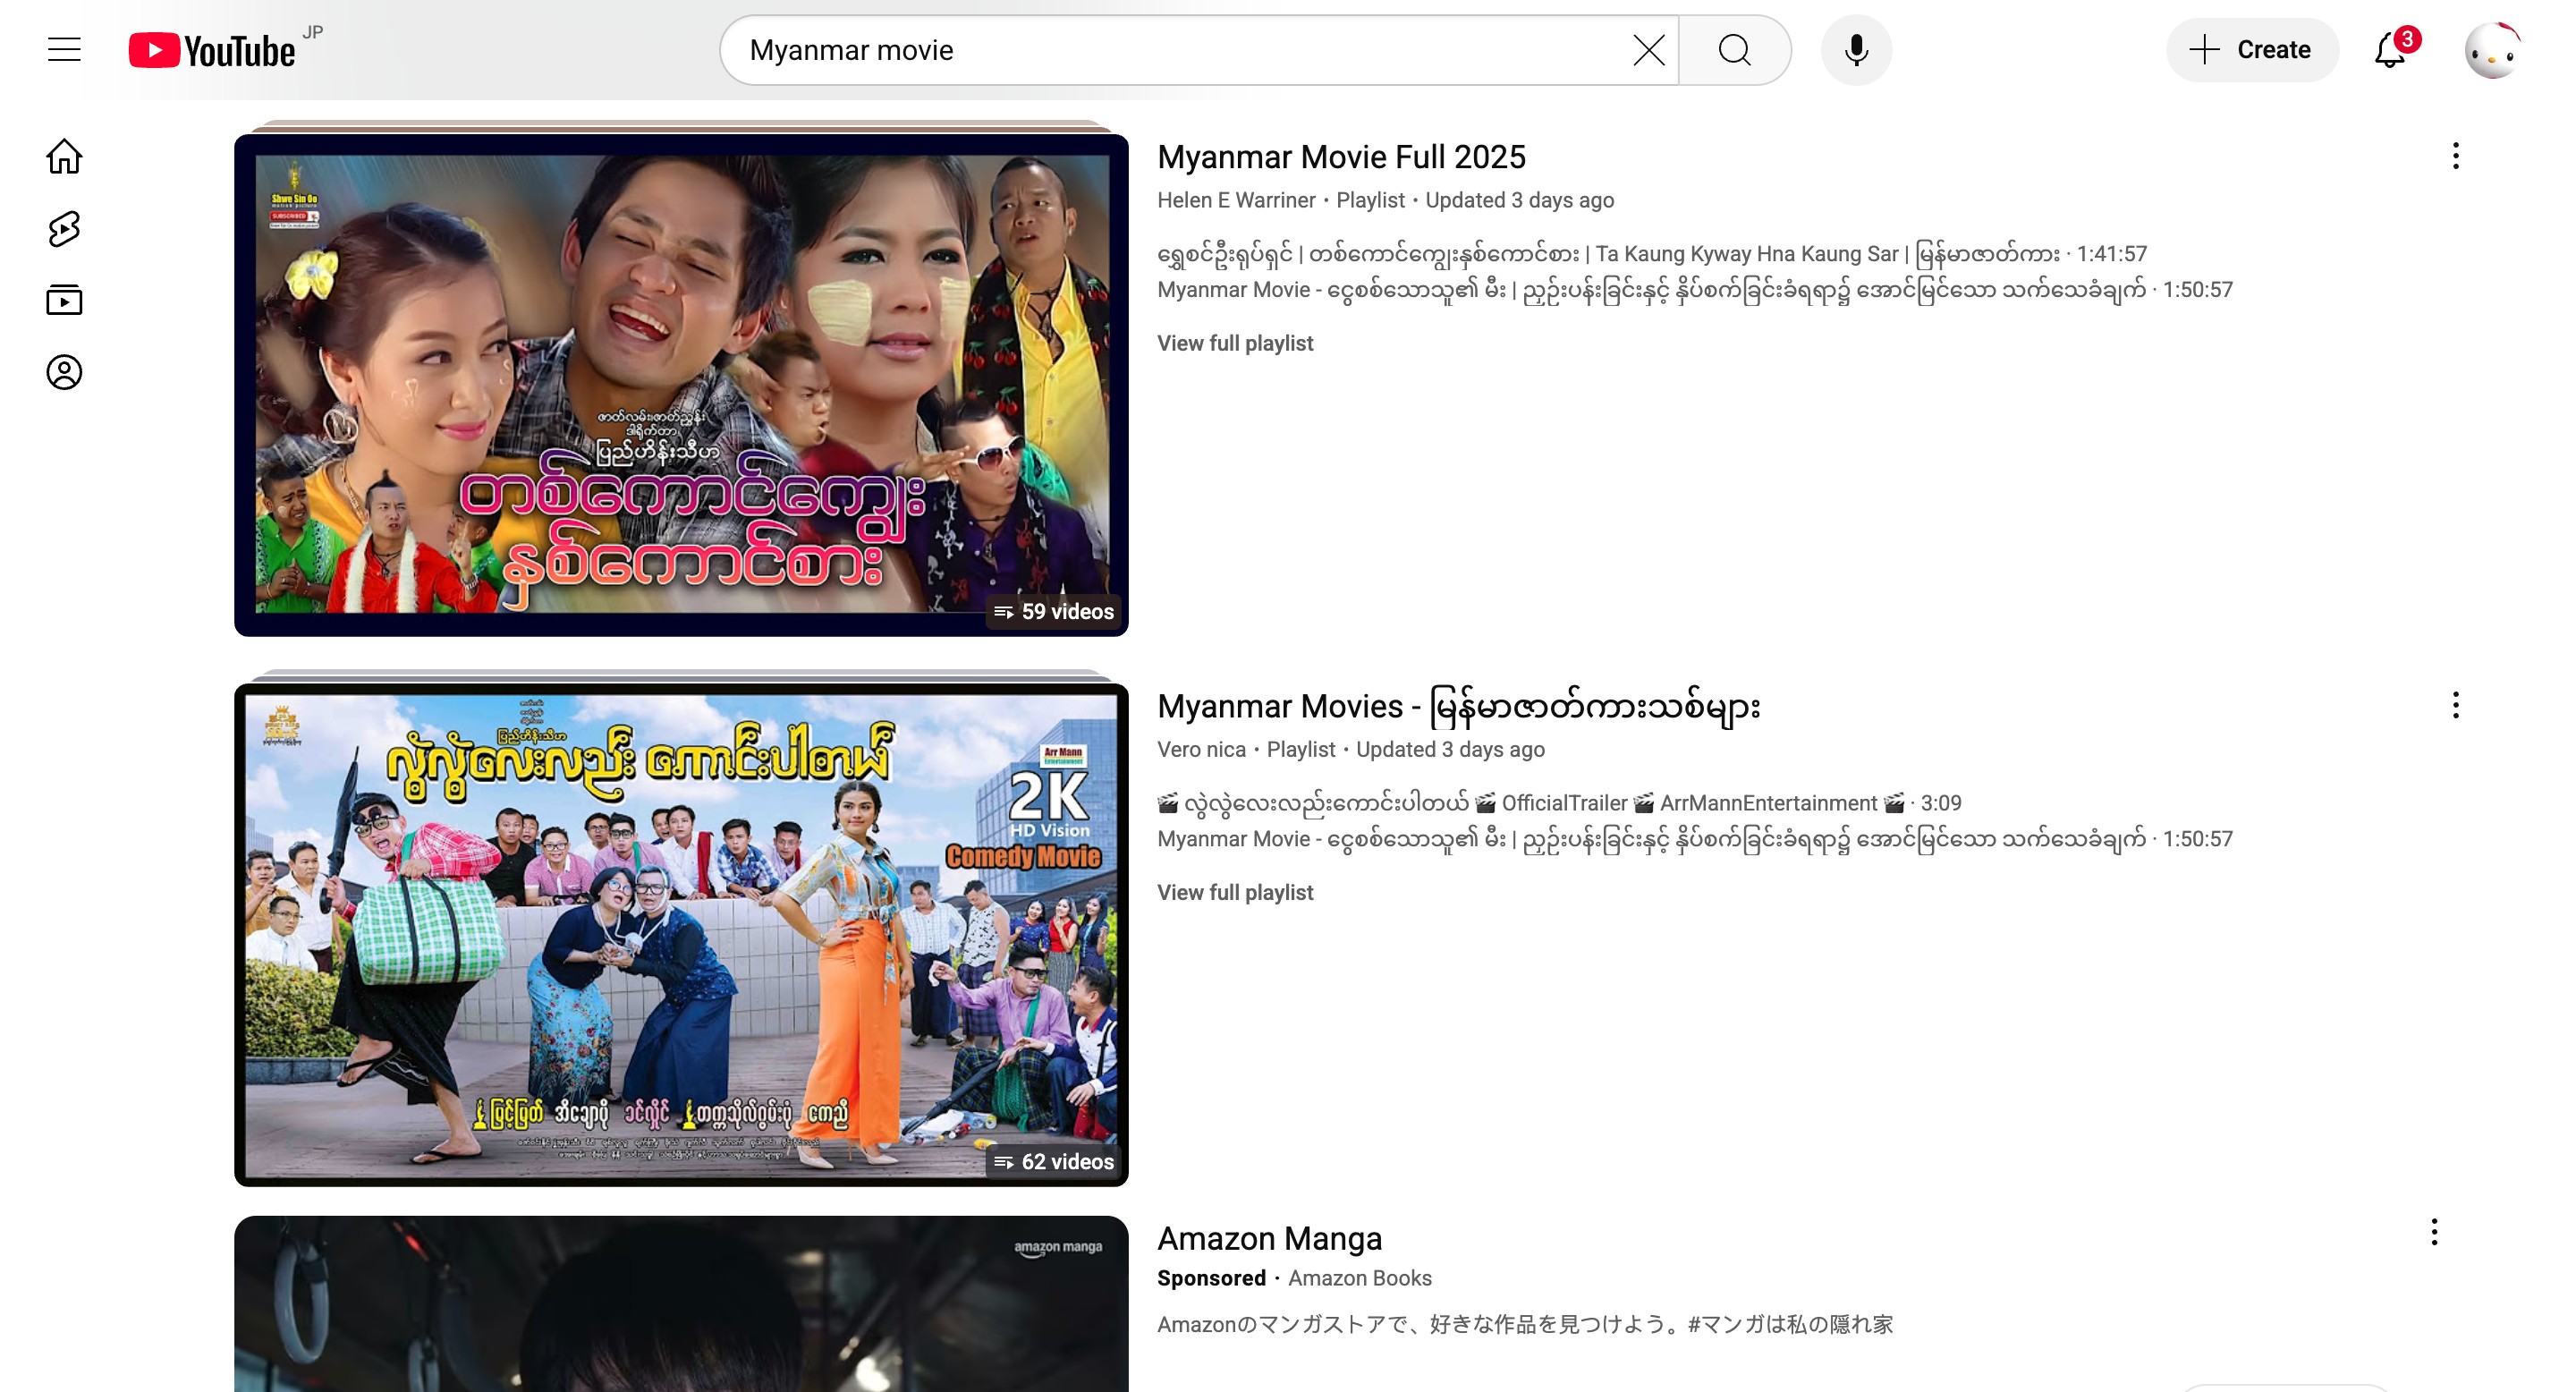Image resolution: width=2576 pixels, height=1392 pixels.
Task: Click the OfficialTrailer 3:09 video entry
Action: 1559,803
